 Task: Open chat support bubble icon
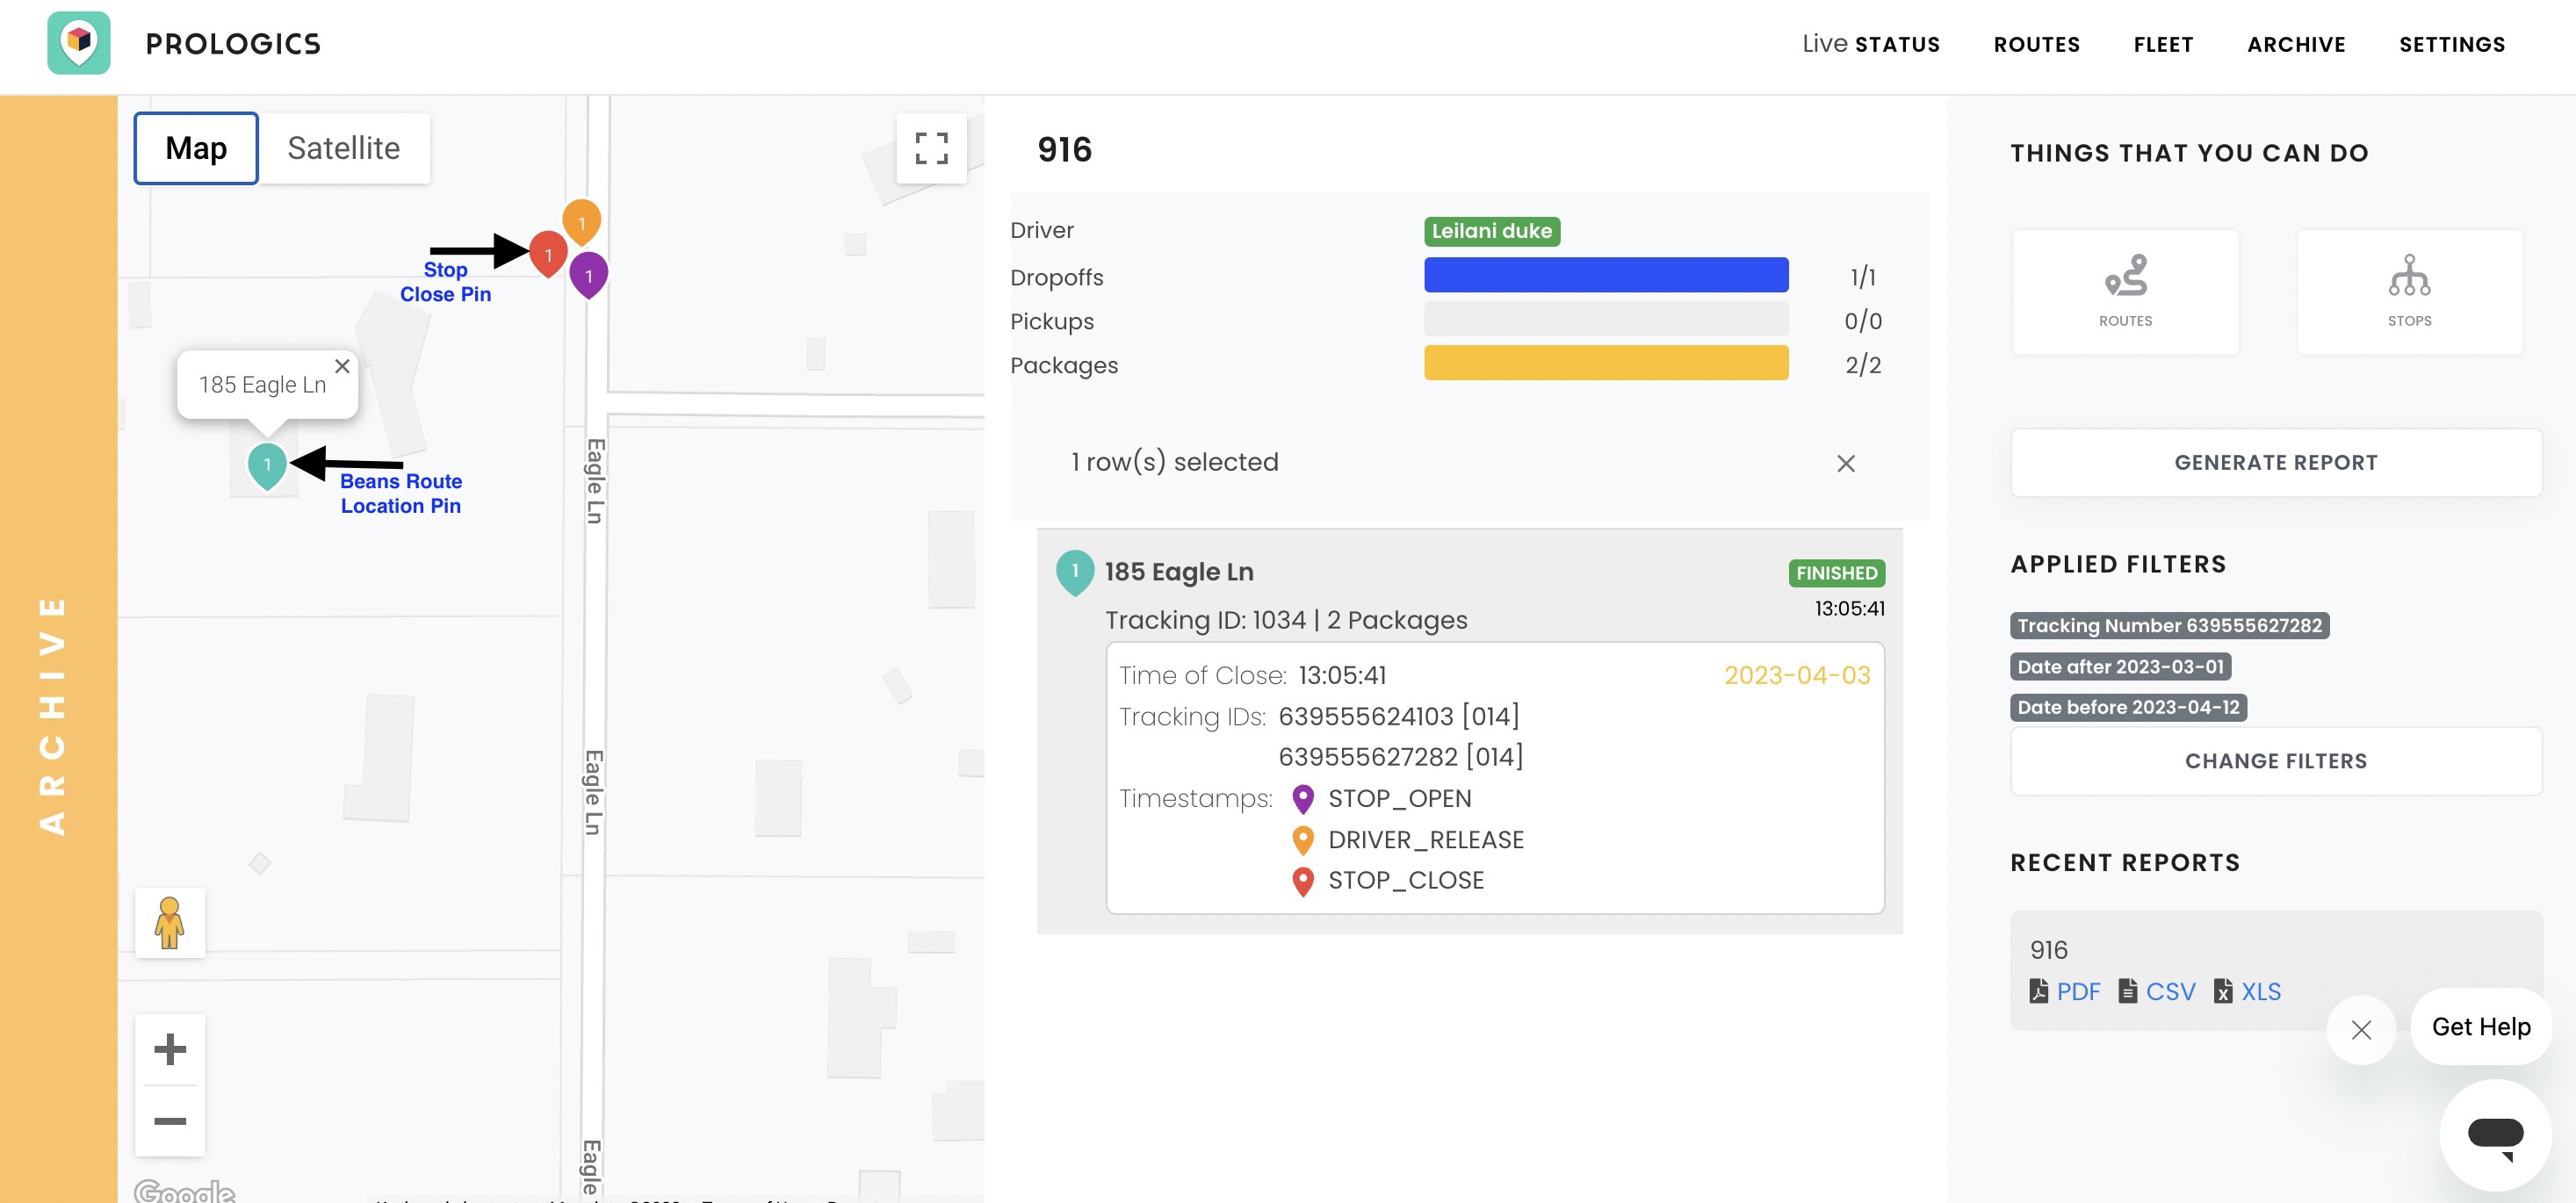click(2494, 1134)
